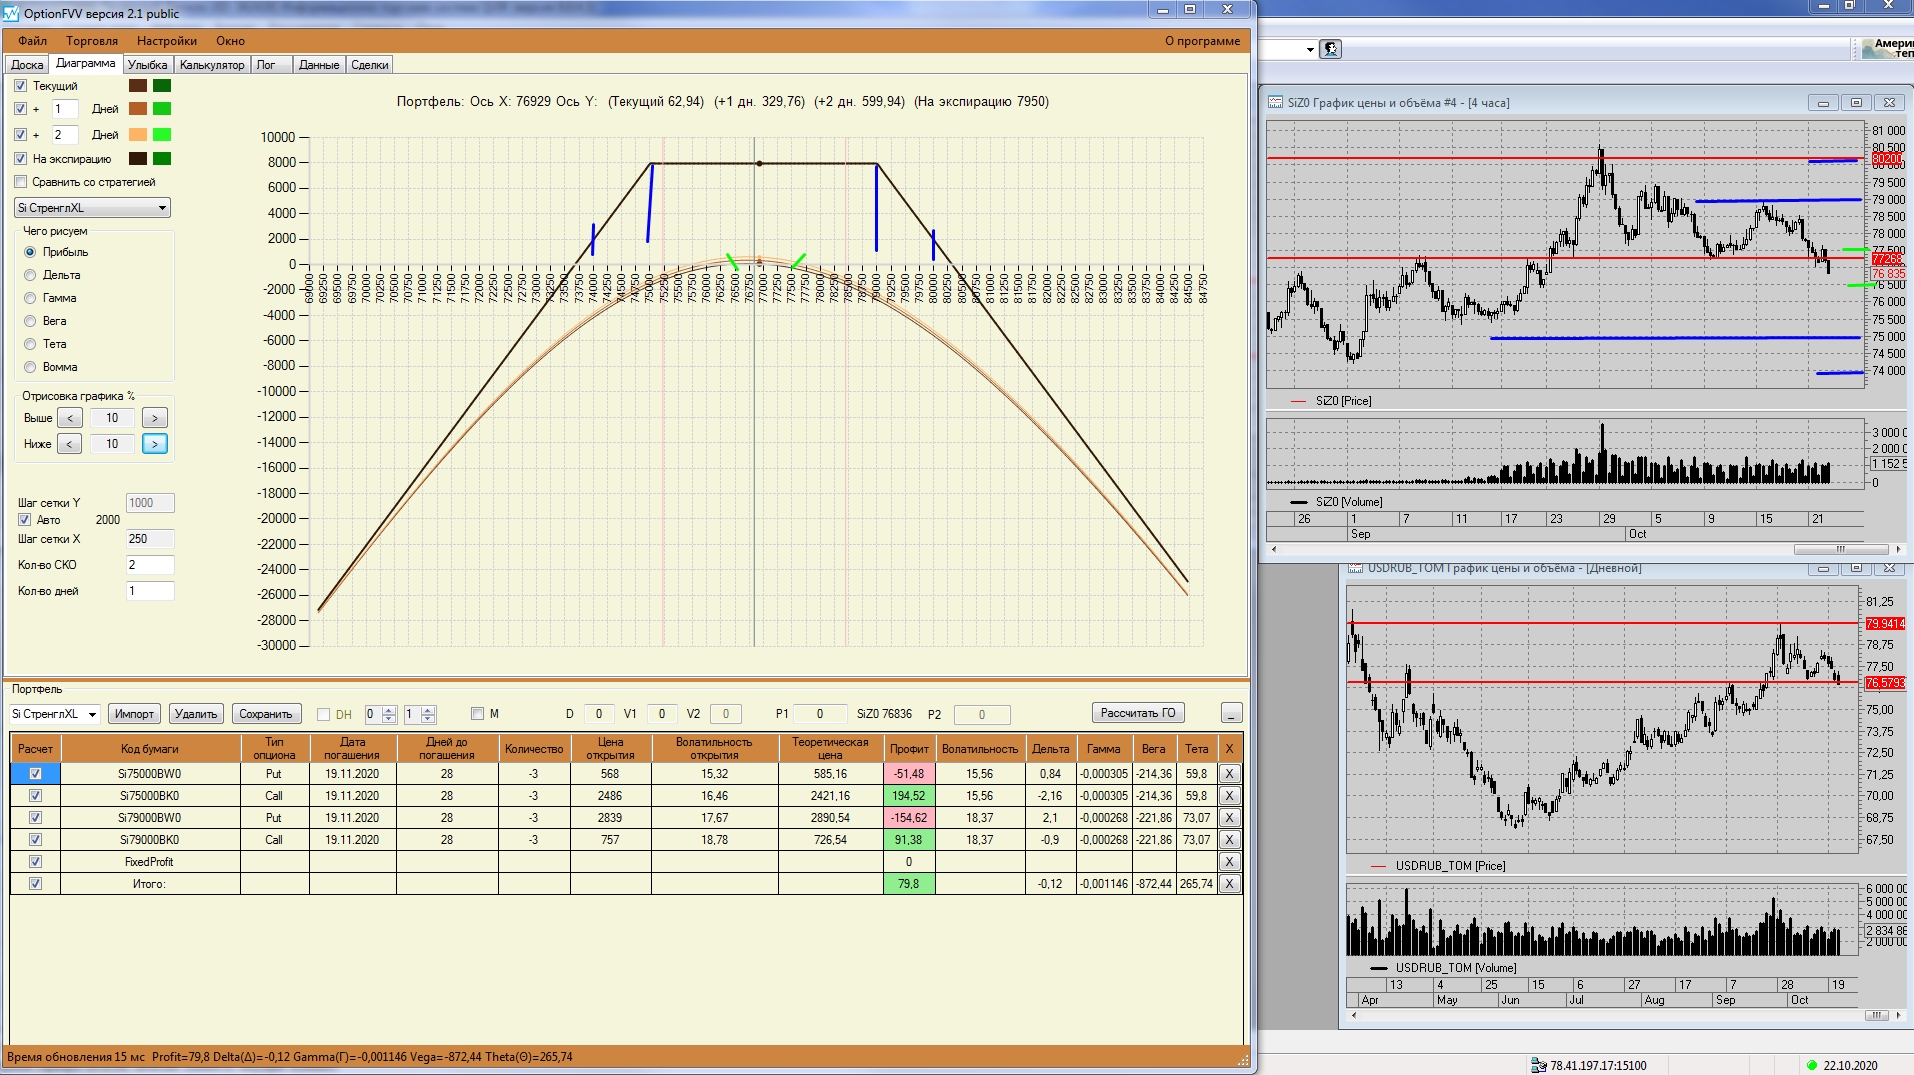Select the Дельта radio button
Screen dimensions: 1914x1075
point(30,275)
